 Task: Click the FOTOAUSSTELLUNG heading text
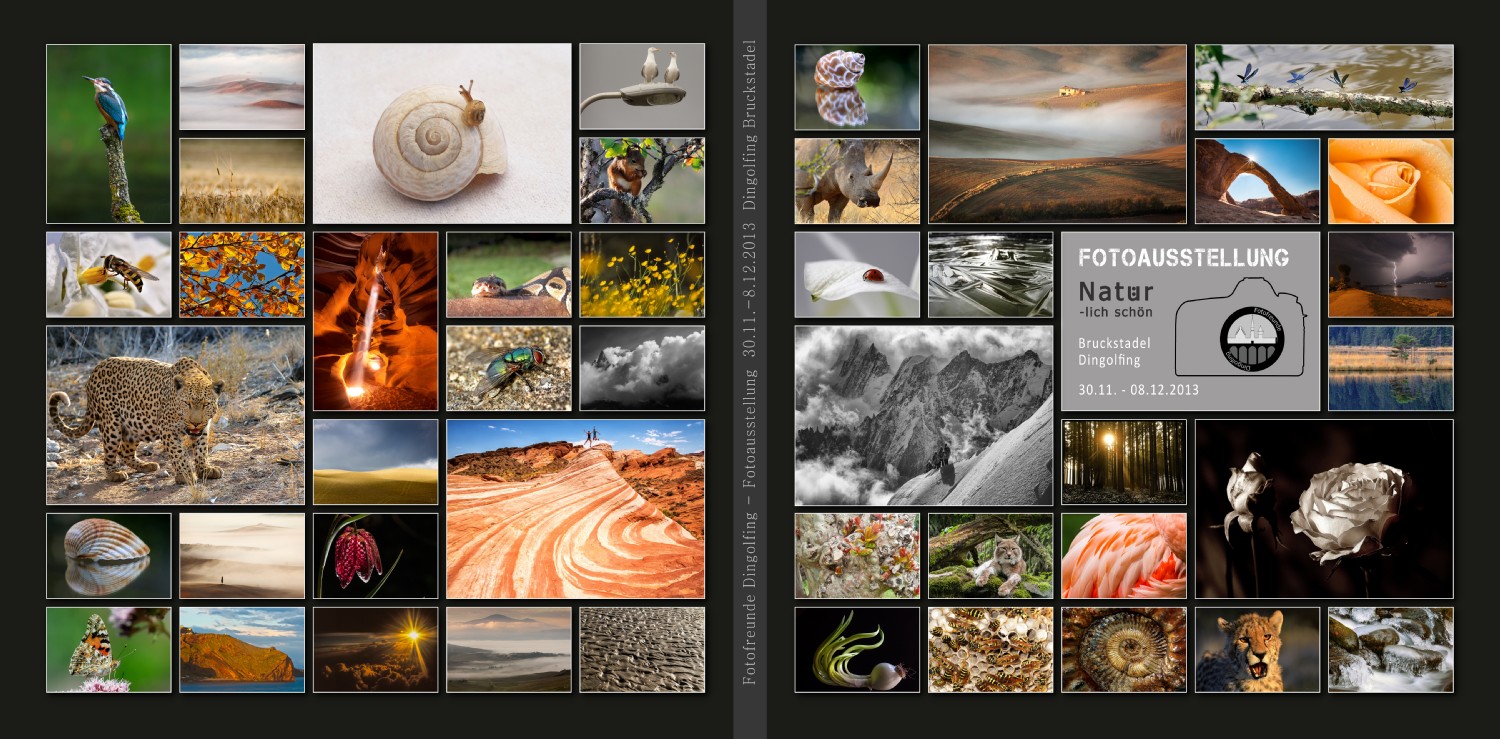tap(1182, 258)
